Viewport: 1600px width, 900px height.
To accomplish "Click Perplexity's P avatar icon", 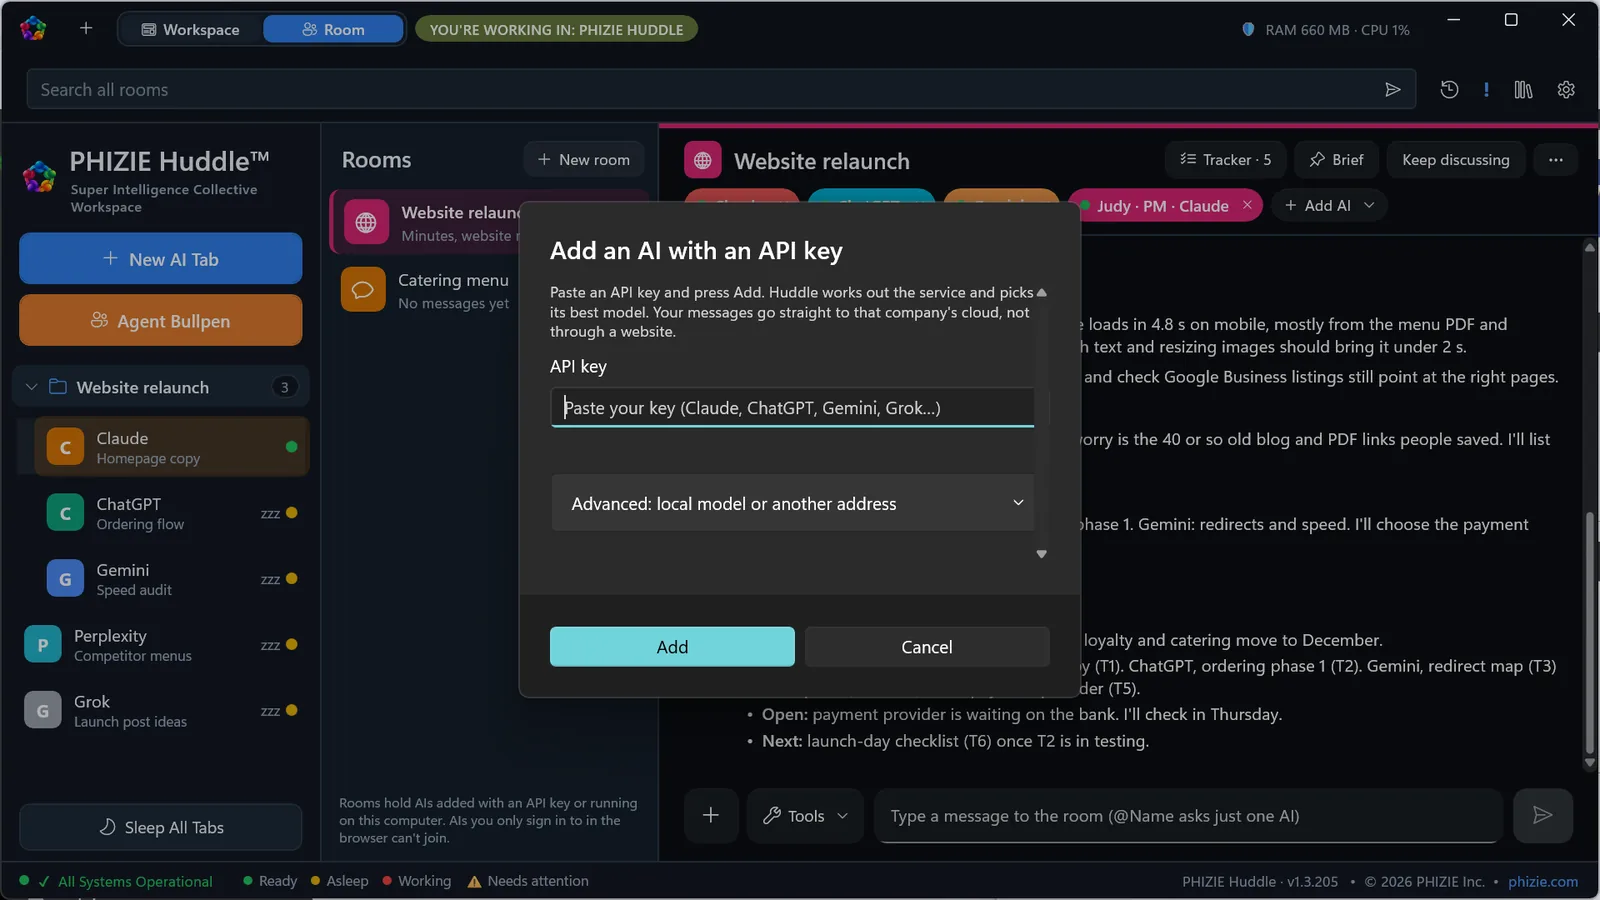I will (43, 645).
